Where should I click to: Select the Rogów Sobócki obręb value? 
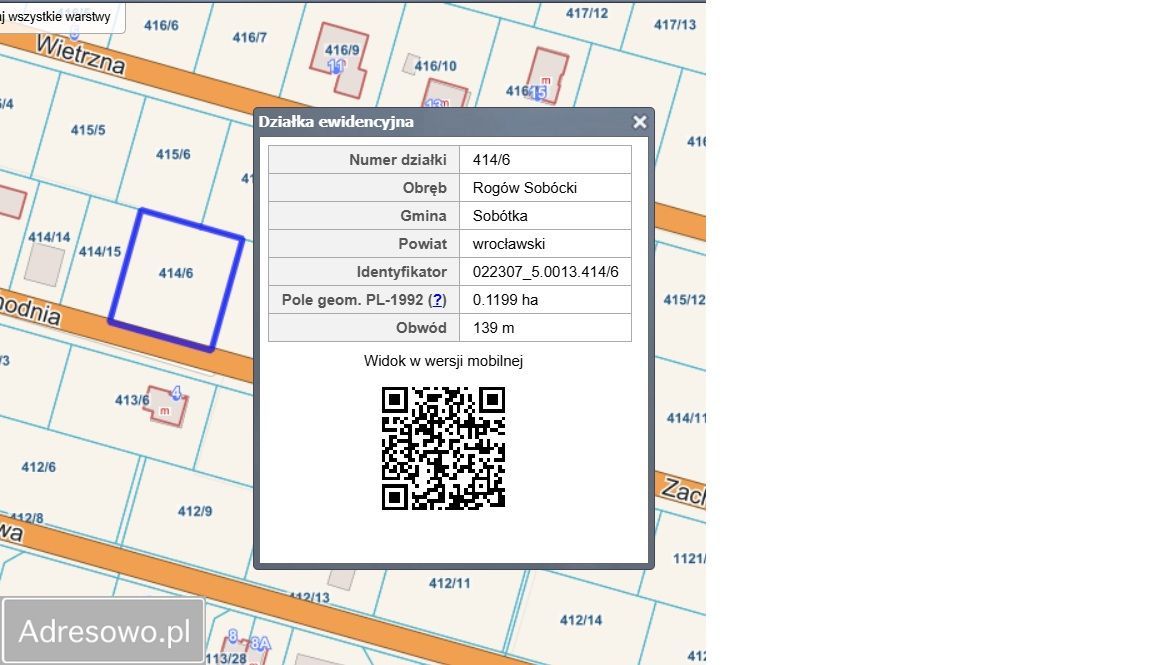525,187
